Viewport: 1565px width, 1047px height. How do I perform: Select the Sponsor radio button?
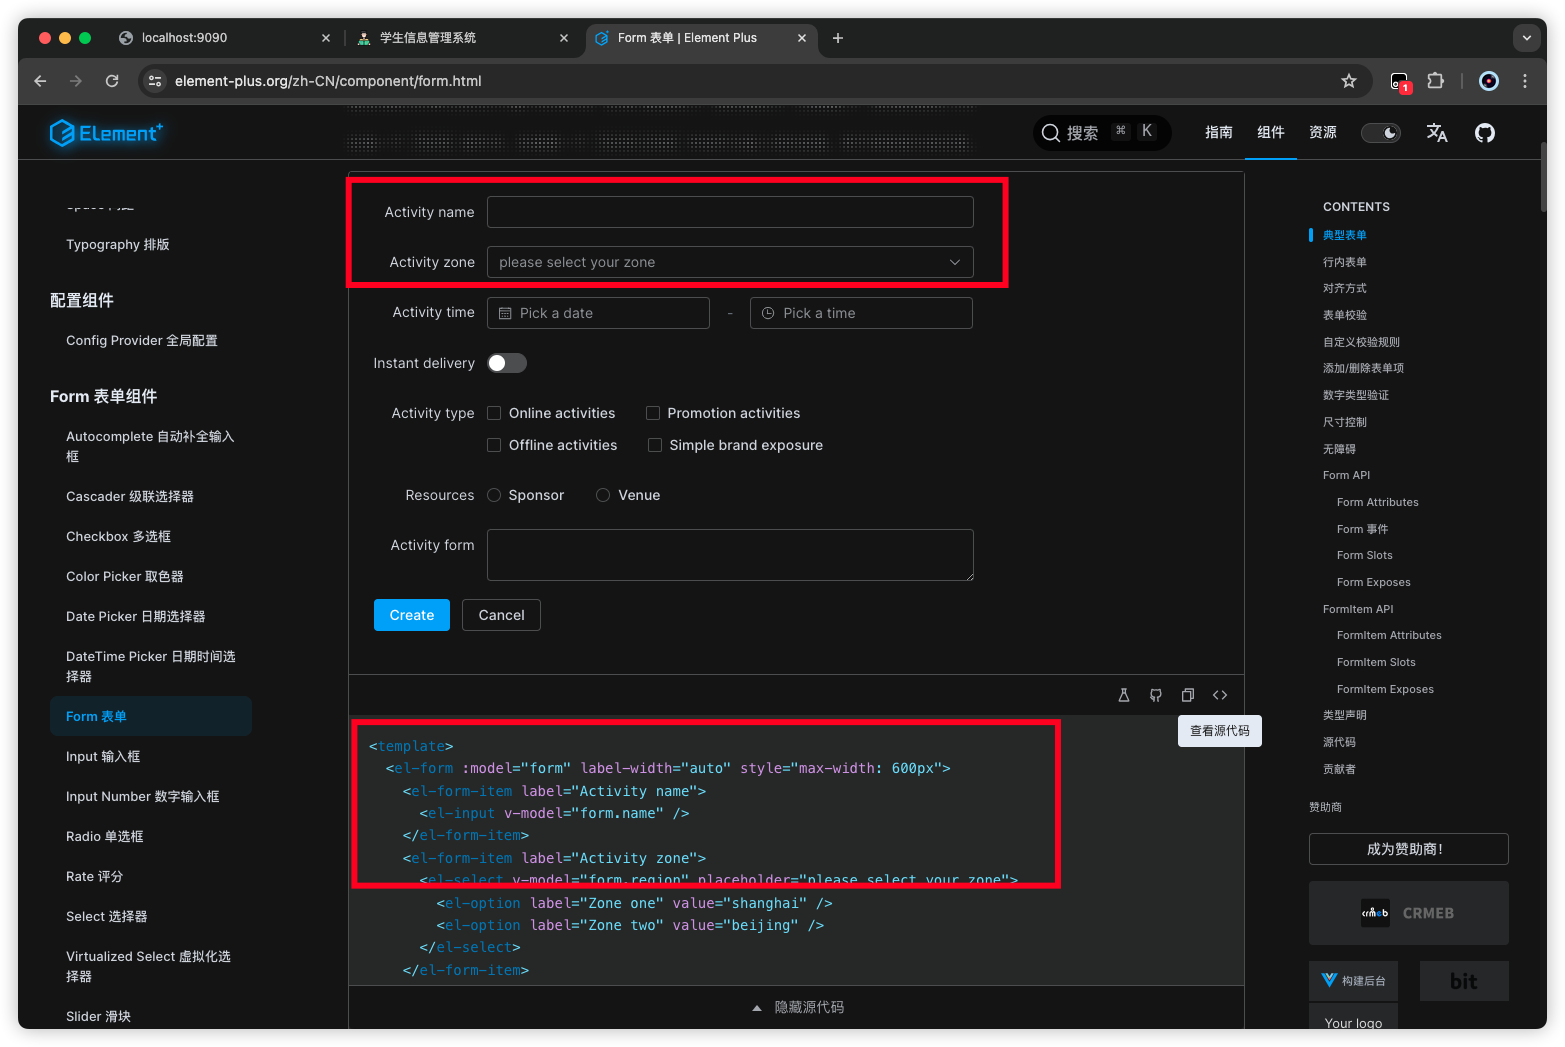(x=494, y=495)
